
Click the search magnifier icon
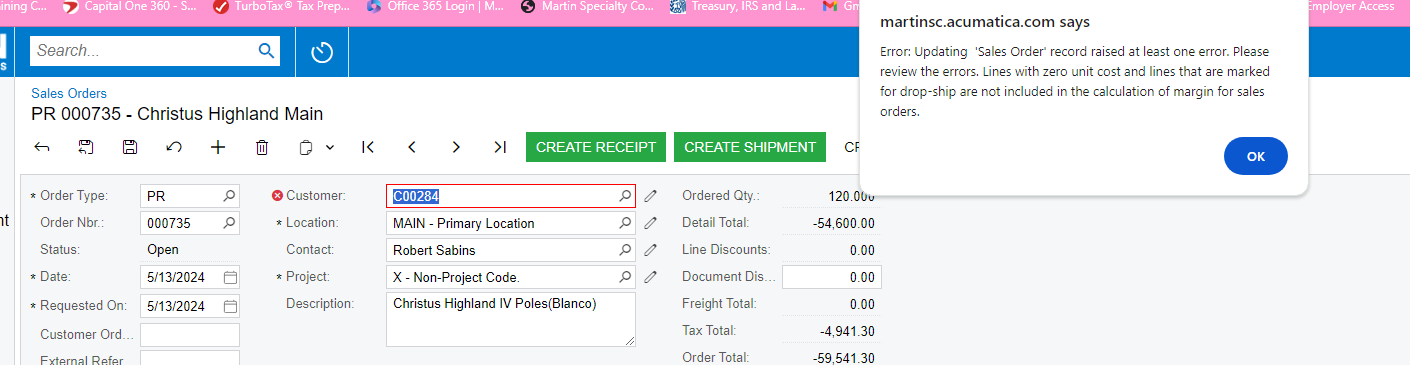(x=266, y=51)
